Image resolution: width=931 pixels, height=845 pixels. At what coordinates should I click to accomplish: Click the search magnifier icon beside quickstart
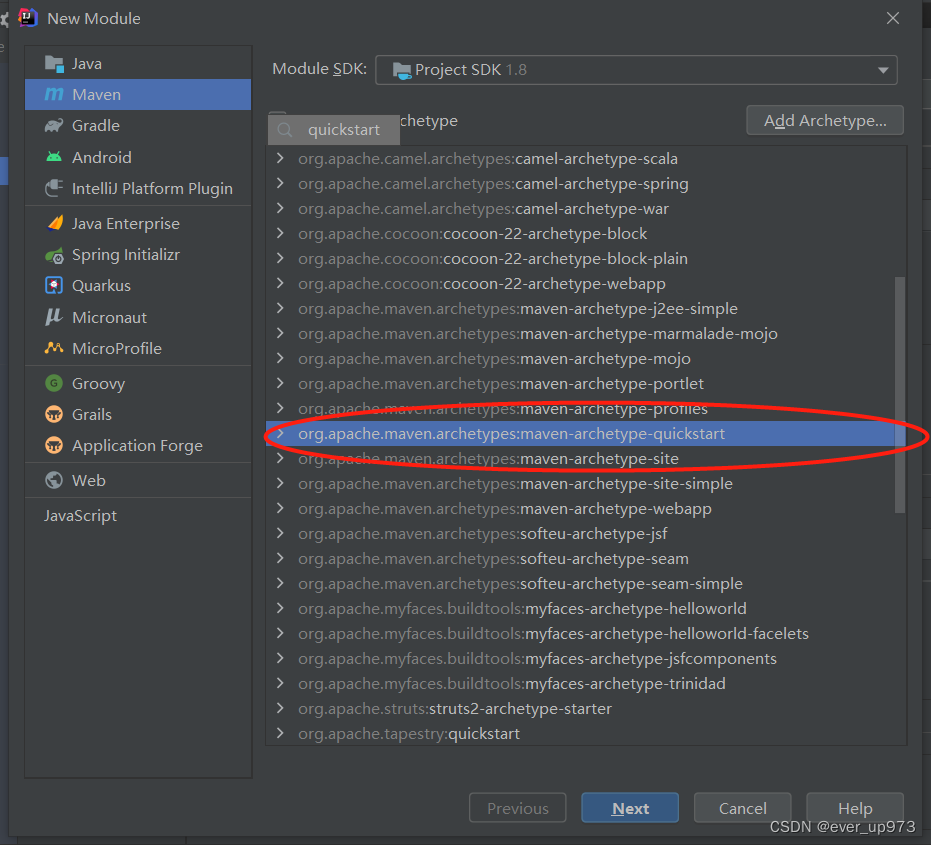tap(285, 130)
